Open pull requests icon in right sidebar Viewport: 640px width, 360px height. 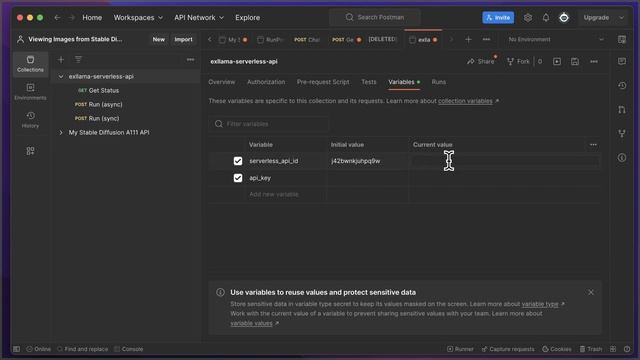click(622, 109)
